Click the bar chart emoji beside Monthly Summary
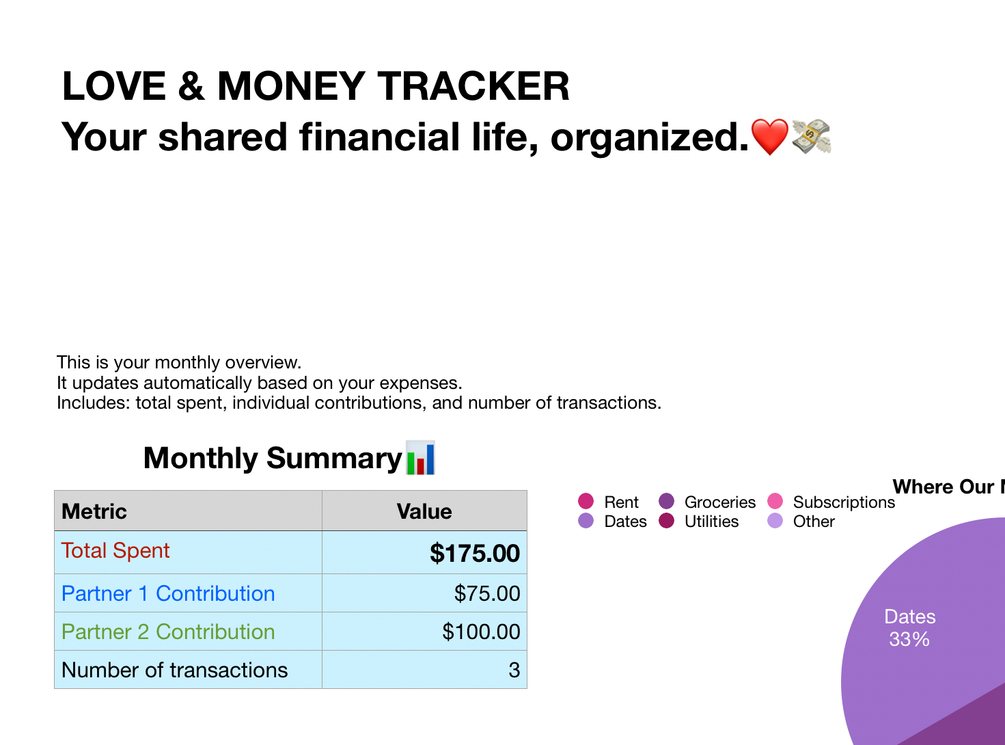1005x745 pixels. coord(420,458)
